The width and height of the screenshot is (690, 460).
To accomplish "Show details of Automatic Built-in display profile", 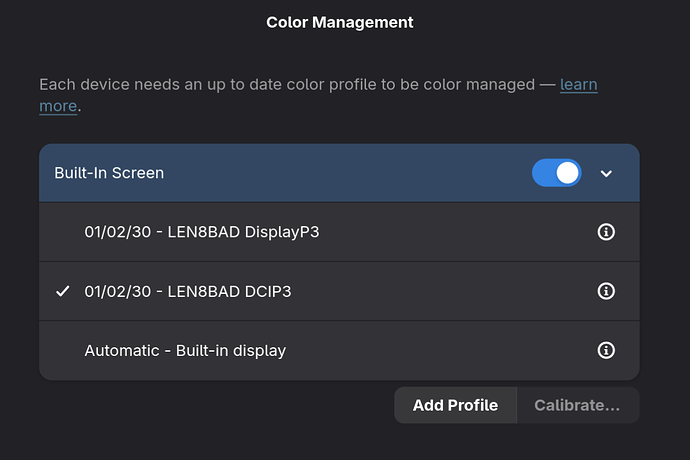I will pyautogui.click(x=605, y=350).
